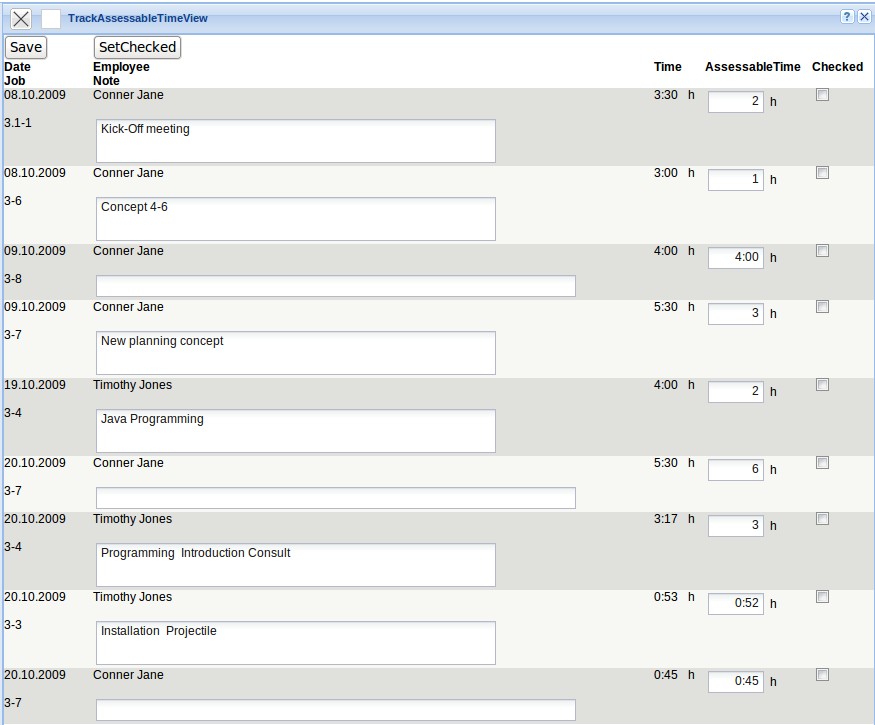This screenshot has width=875, height=725.
Task: Close the TrackAssessableTimeView panel via top-right X
Action: [864, 17]
